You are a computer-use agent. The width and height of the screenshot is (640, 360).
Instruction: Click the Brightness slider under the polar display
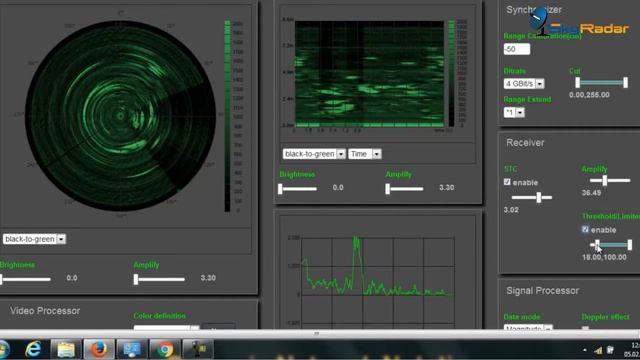[25, 279]
